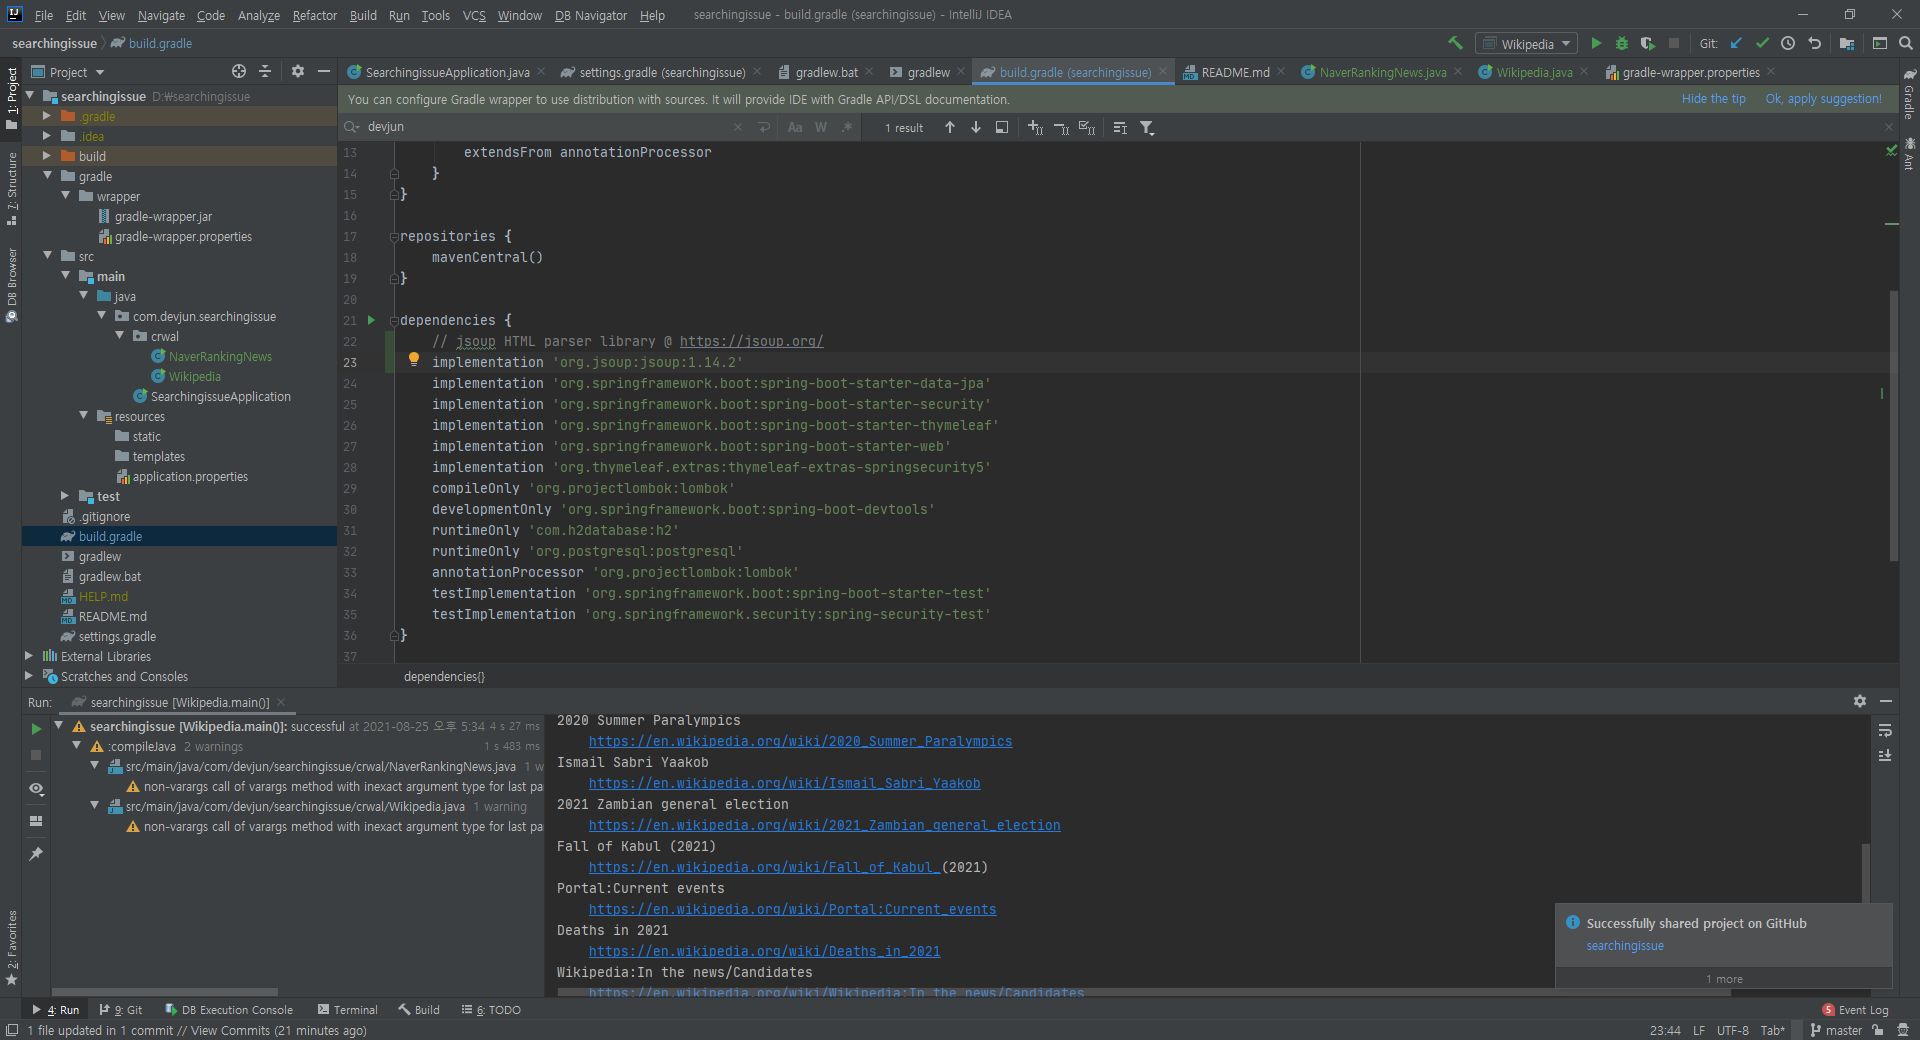
Task: Click the Run console vertical scrollbar
Action: (x=1865, y=875)
